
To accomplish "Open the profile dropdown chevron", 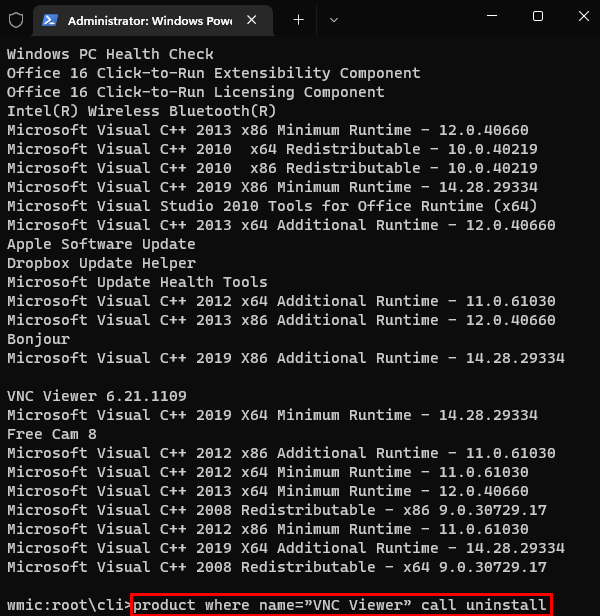I will tap(334, 20).
